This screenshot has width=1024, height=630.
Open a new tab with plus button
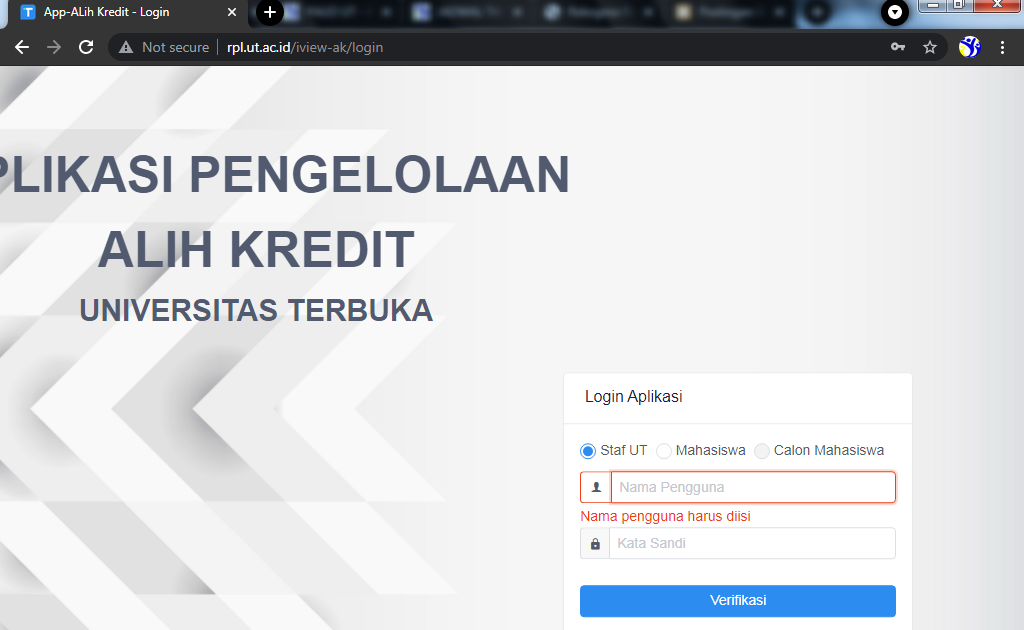(270, 12)
